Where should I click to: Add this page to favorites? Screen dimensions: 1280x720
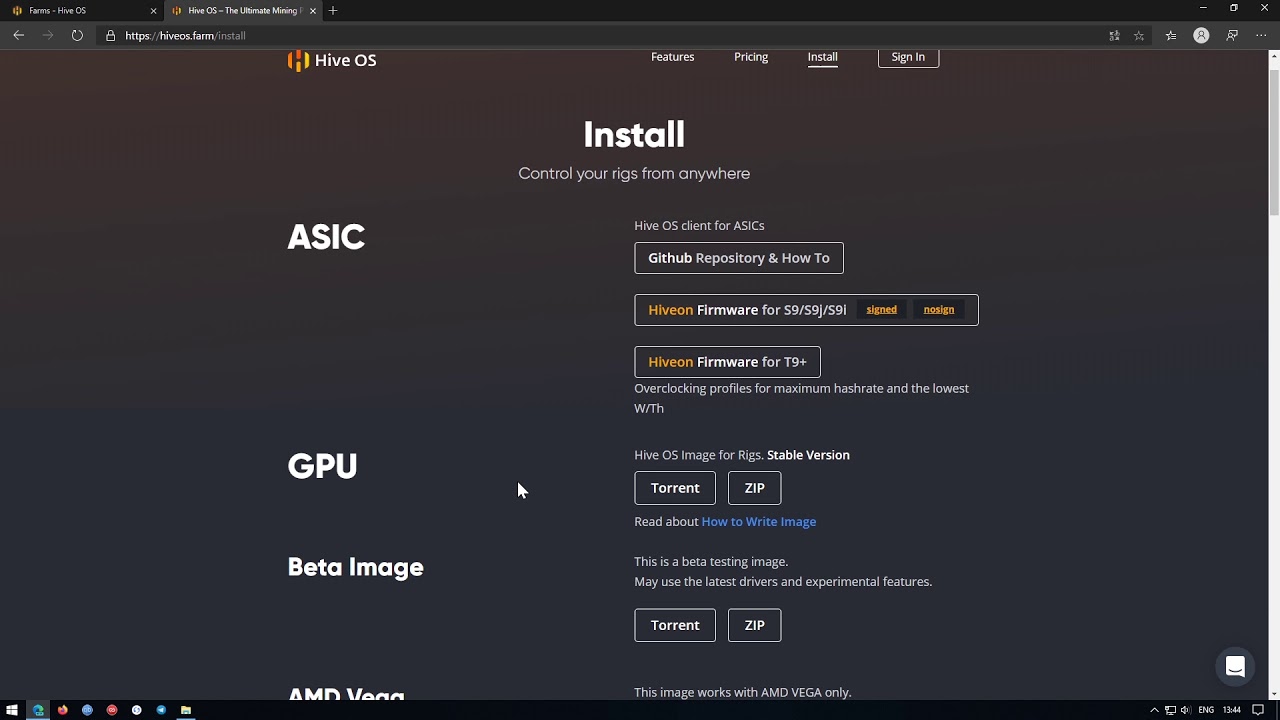coord(1139,36)
